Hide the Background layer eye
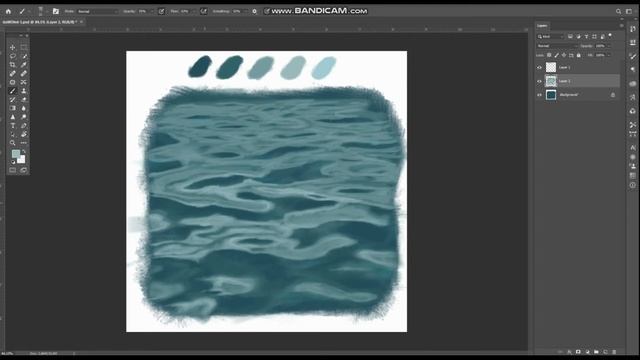Screen dimensions: 640x360 coord(539,95)
